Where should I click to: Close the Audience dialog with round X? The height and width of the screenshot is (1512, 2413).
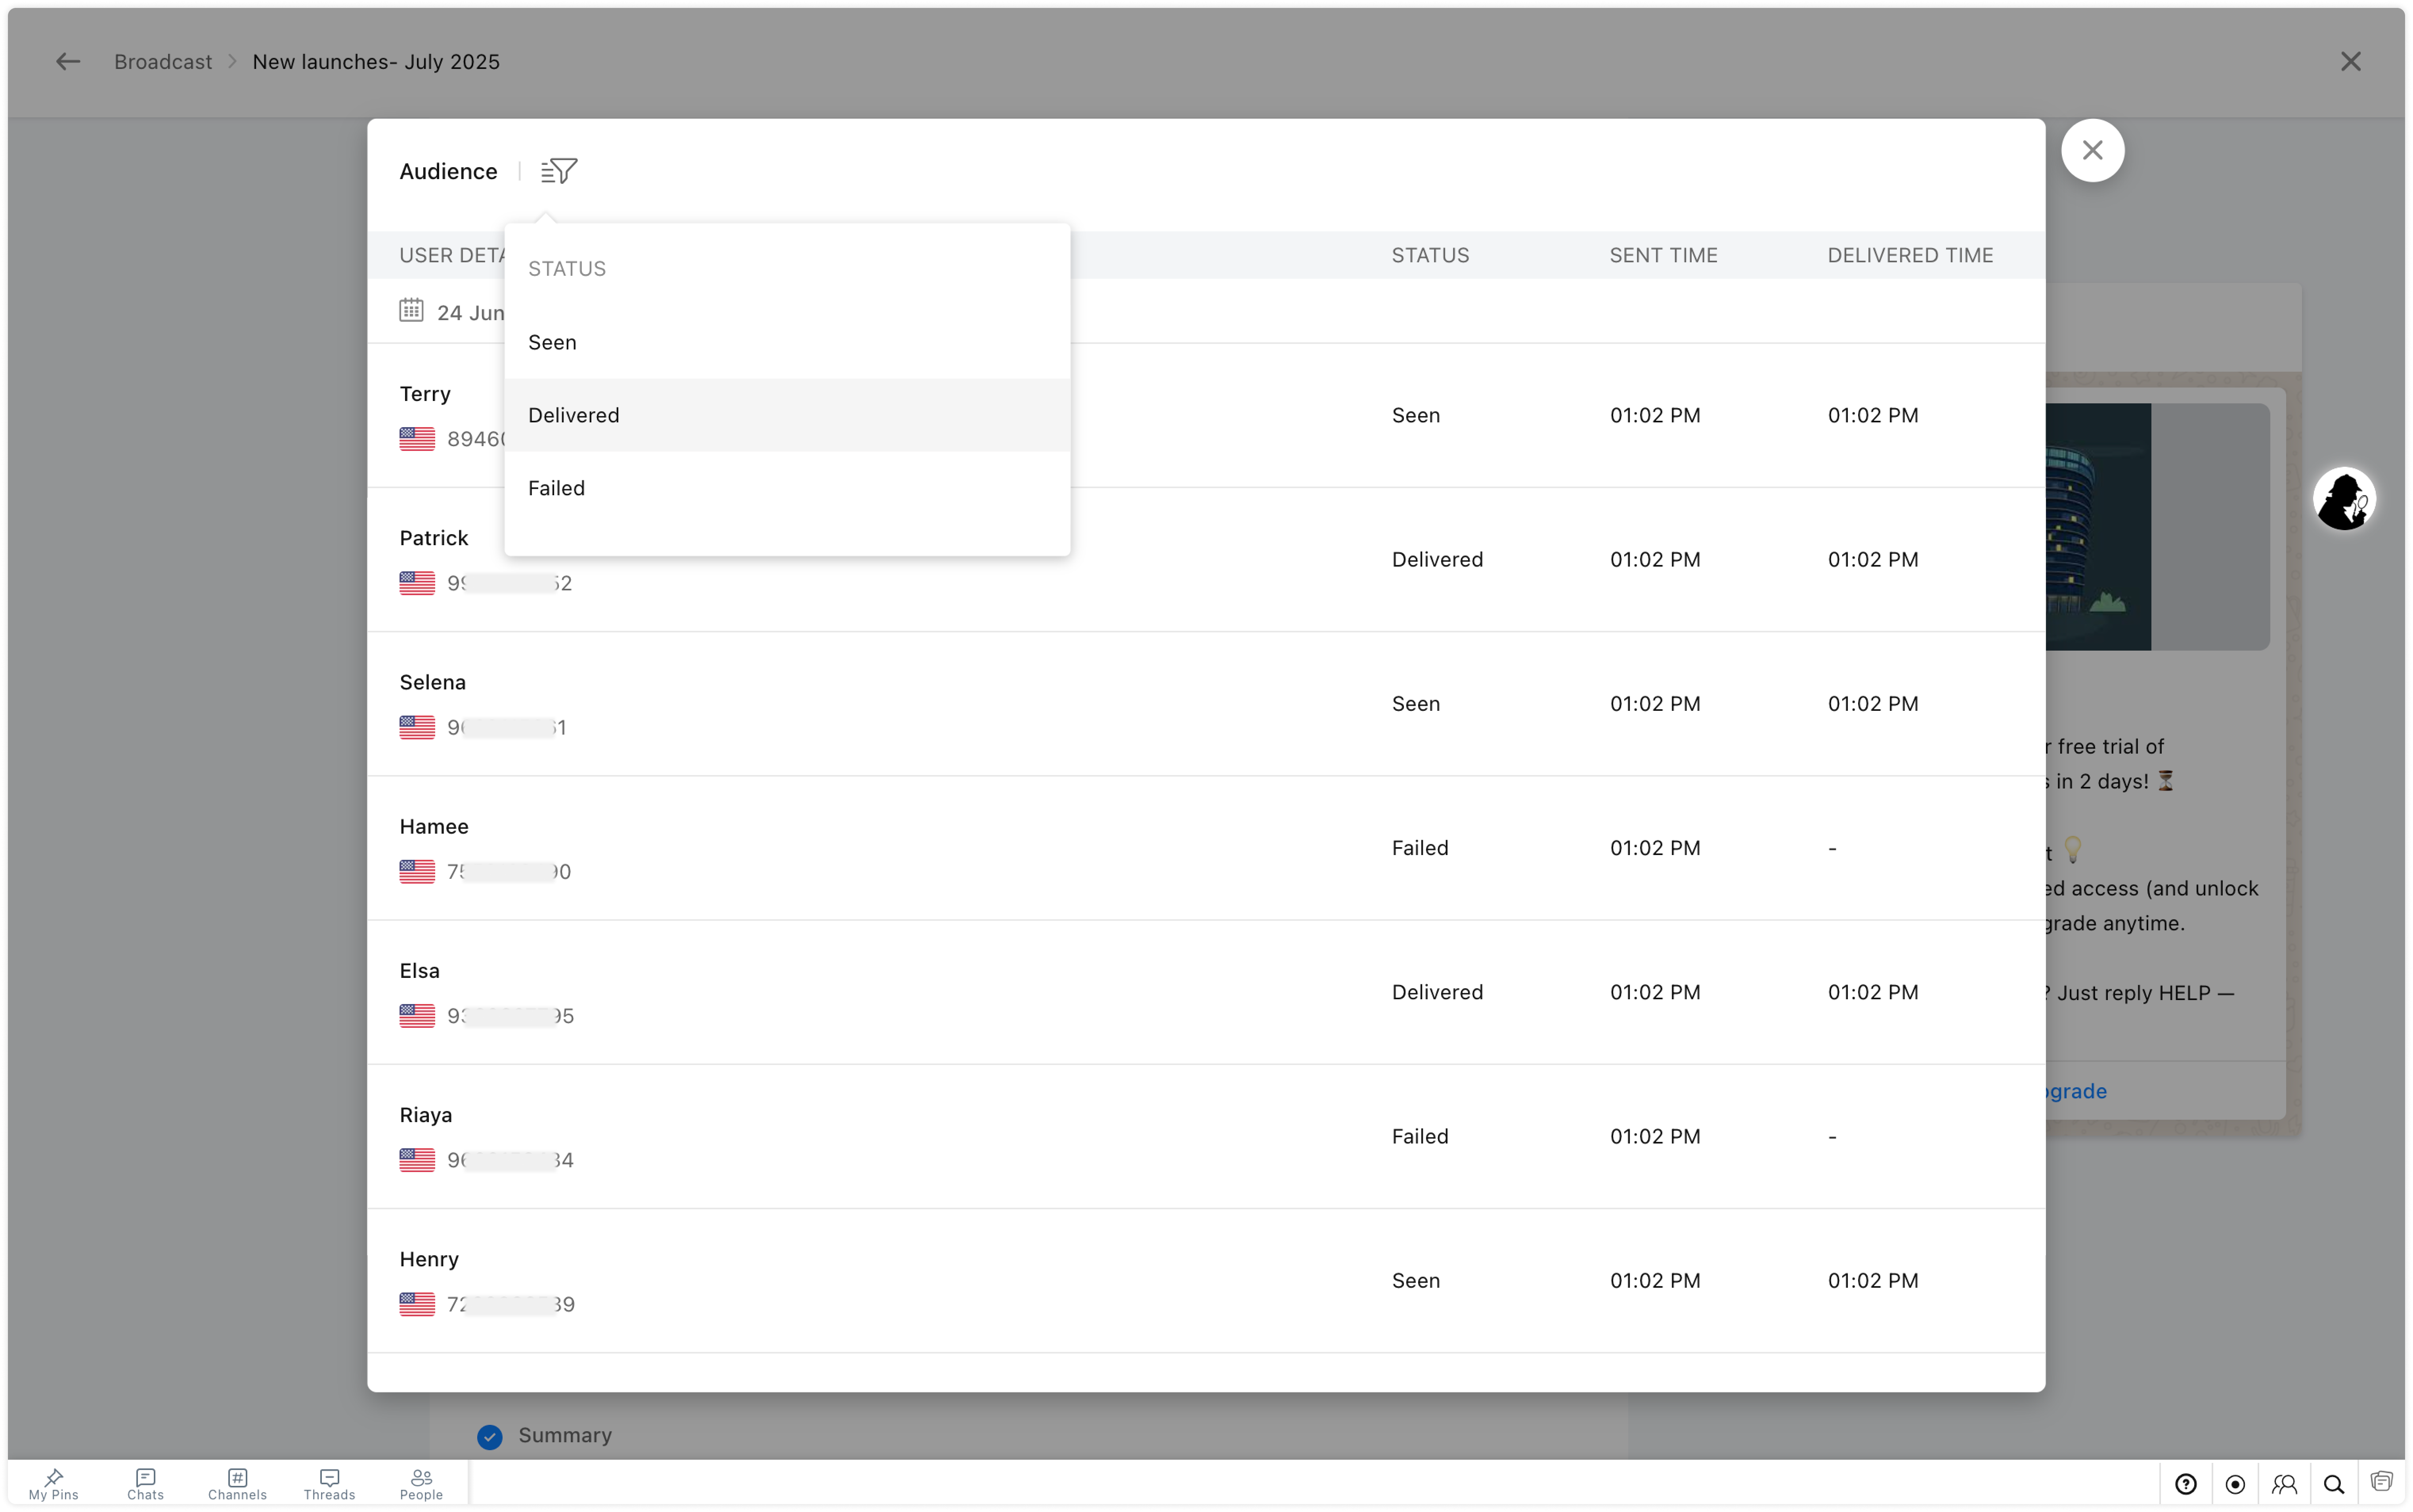2092,151
